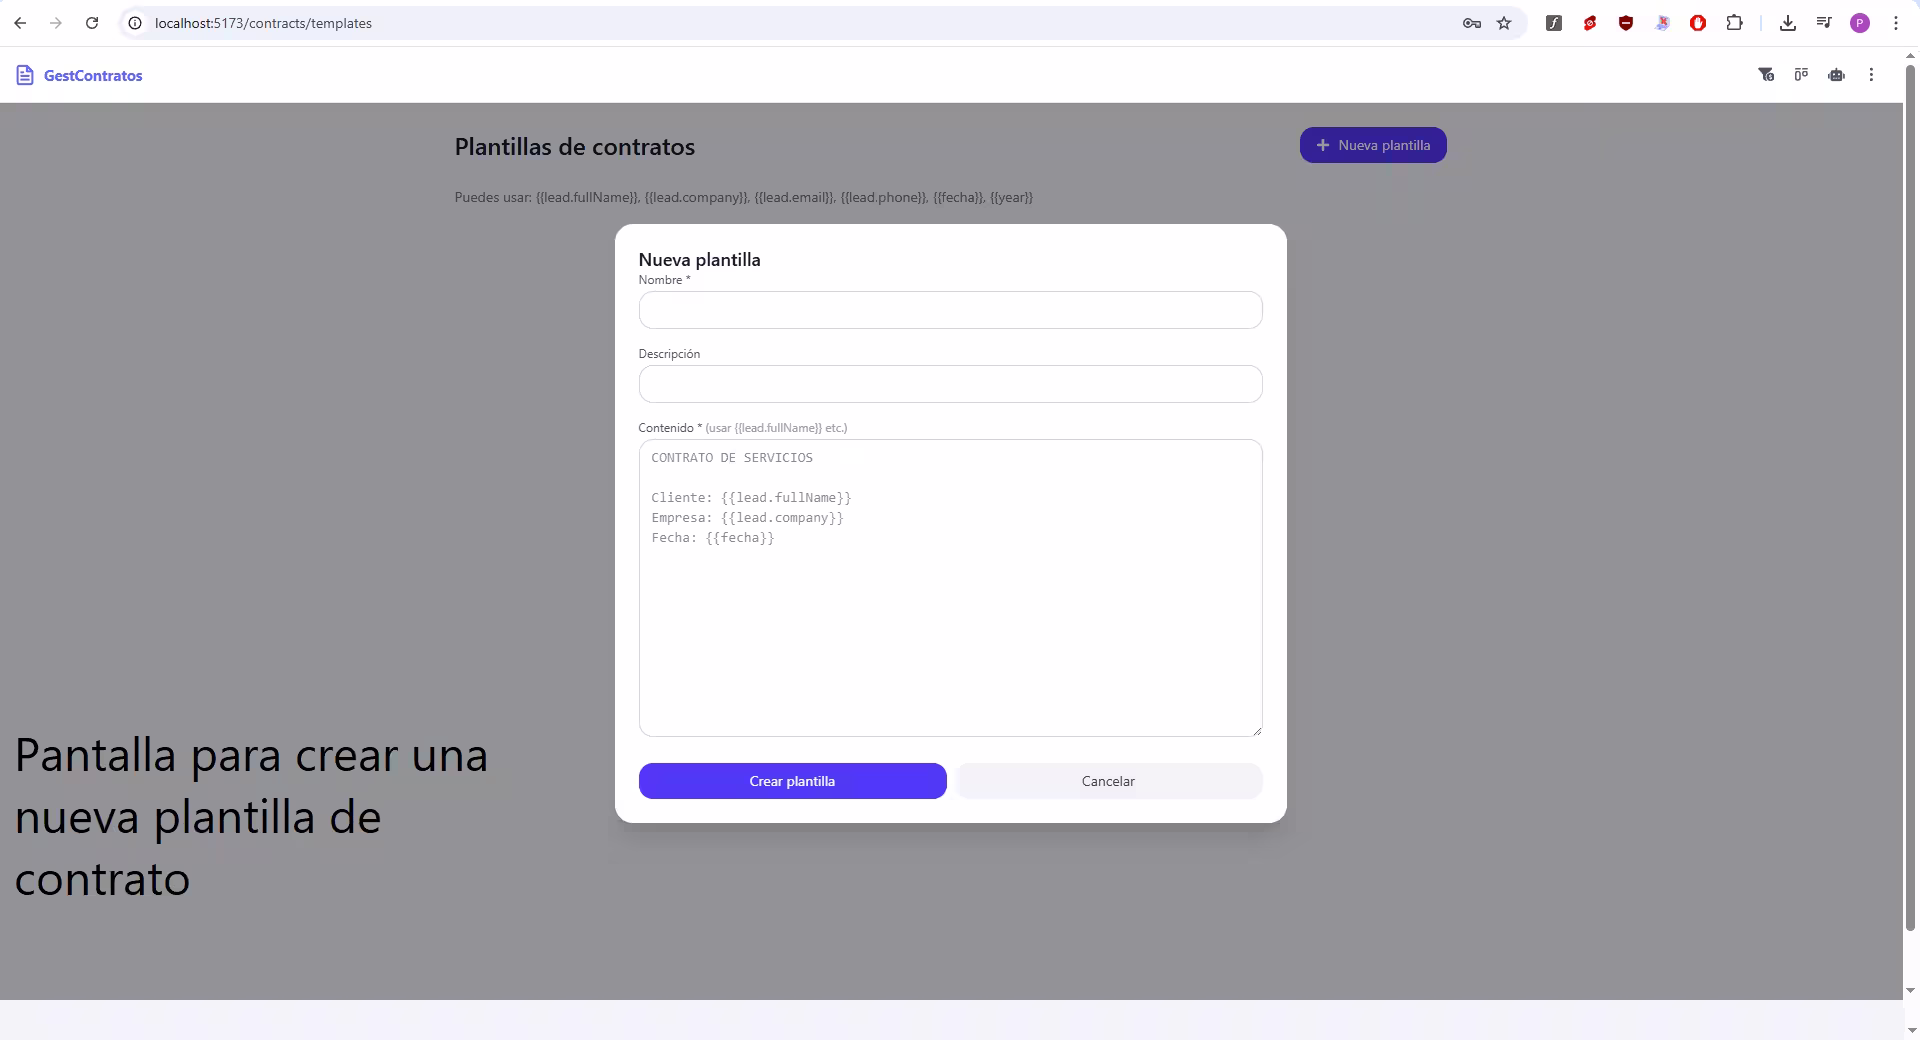The height and width of the screenshot is (1040, 1920).
Task: Click the saved passwords key icon
Action: pyautogui.click(x=1470, y=23)
